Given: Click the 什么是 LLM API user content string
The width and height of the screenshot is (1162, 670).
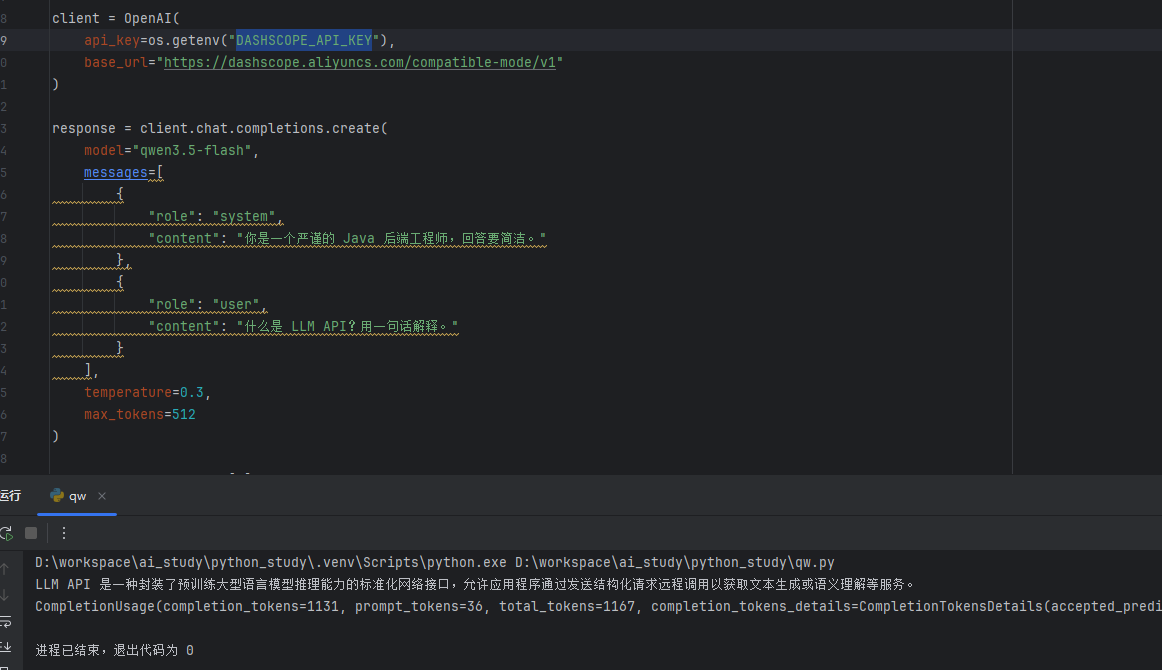Looking at the screenshot, I should [x=348, y=326].
